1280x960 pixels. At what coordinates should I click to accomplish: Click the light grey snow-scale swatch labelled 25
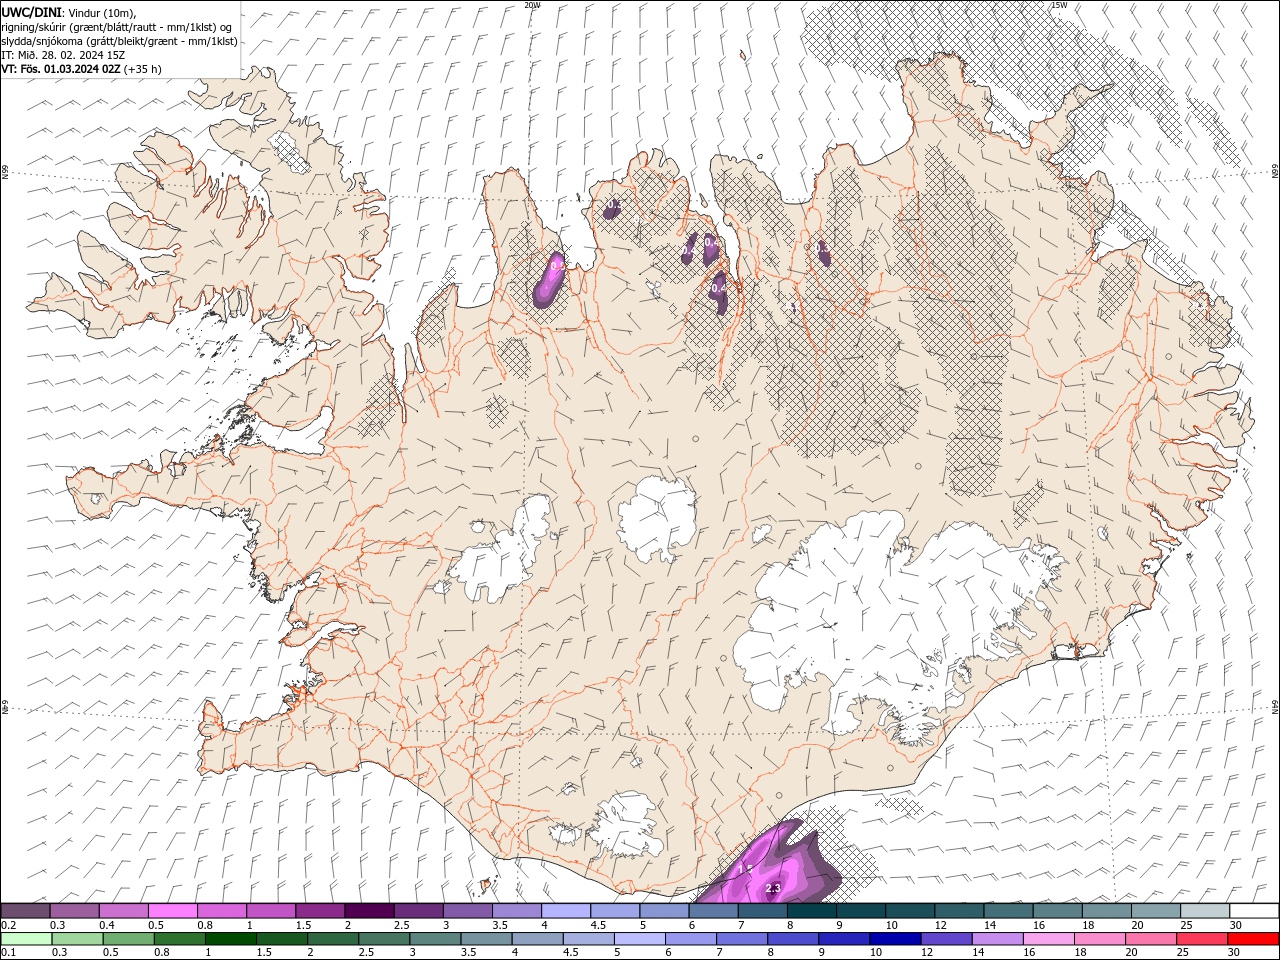tap(1205, 911)
